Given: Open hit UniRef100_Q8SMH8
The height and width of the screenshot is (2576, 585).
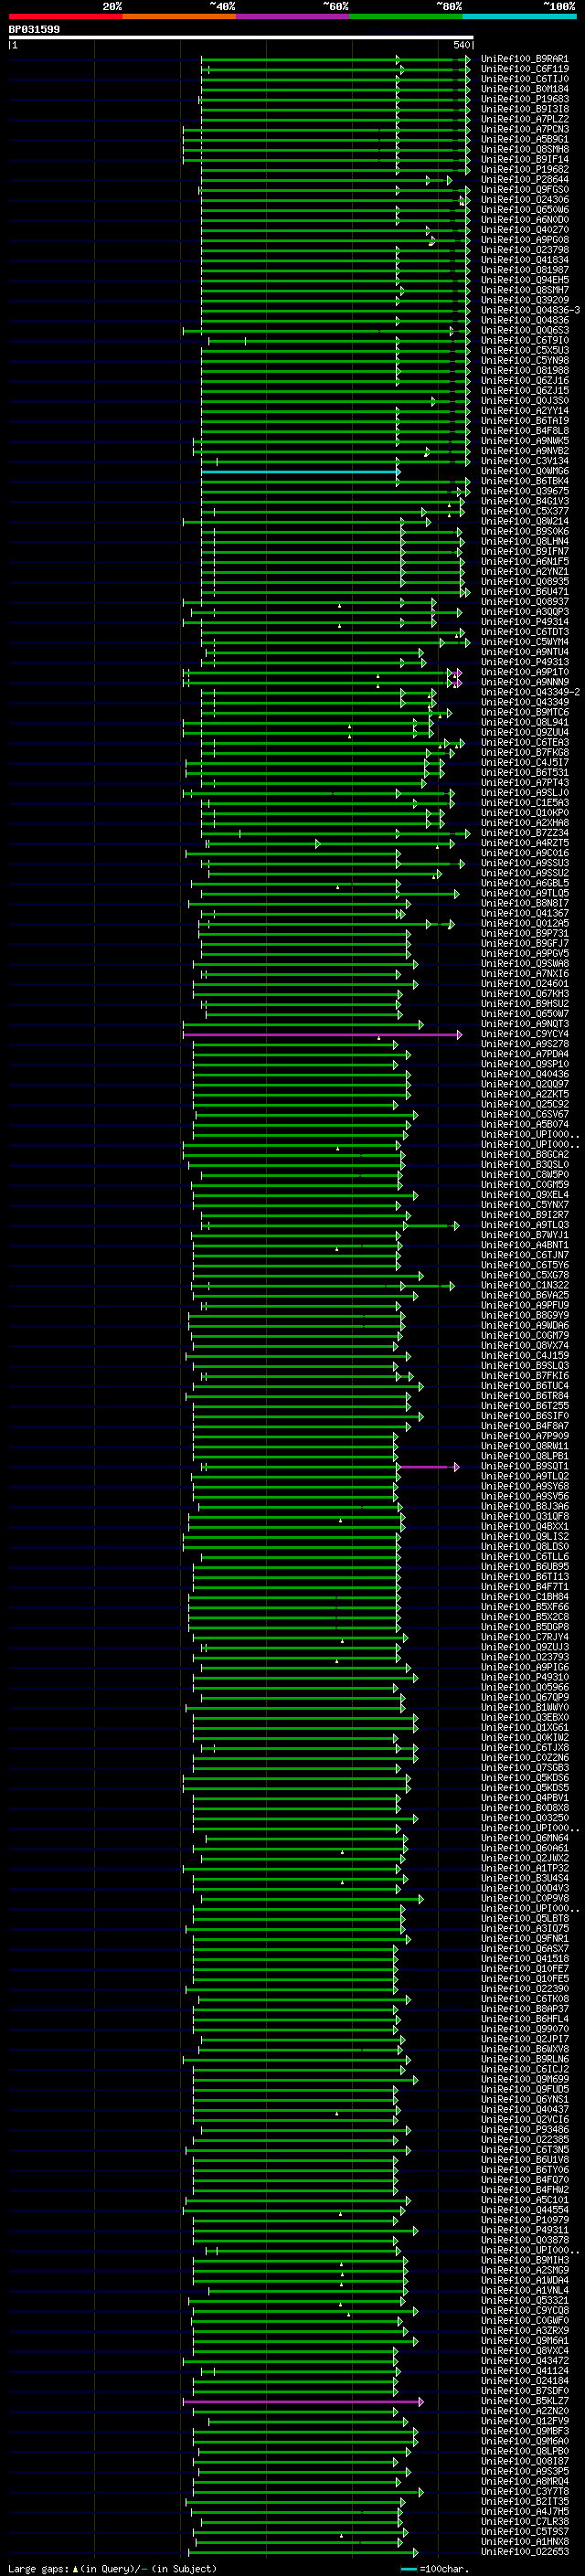Looking at the screenshot, I should [x=525, y=149].
